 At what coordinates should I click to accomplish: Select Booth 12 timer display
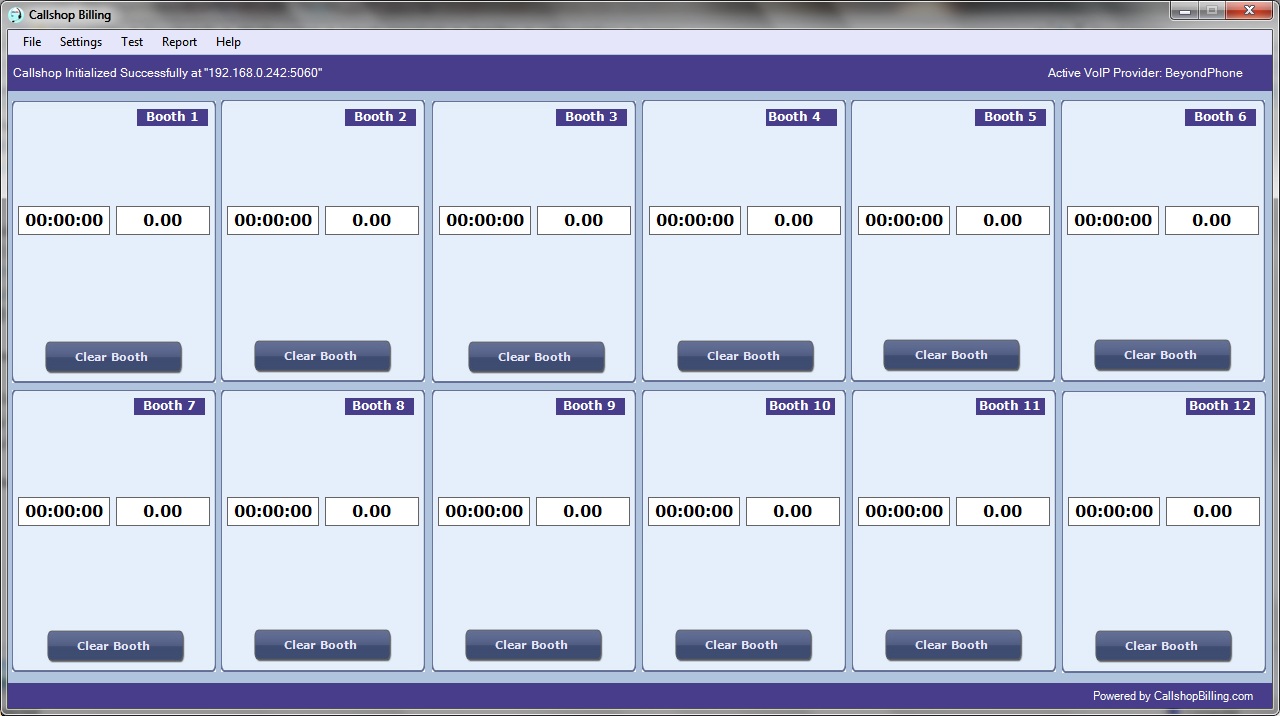(1114, 511)
